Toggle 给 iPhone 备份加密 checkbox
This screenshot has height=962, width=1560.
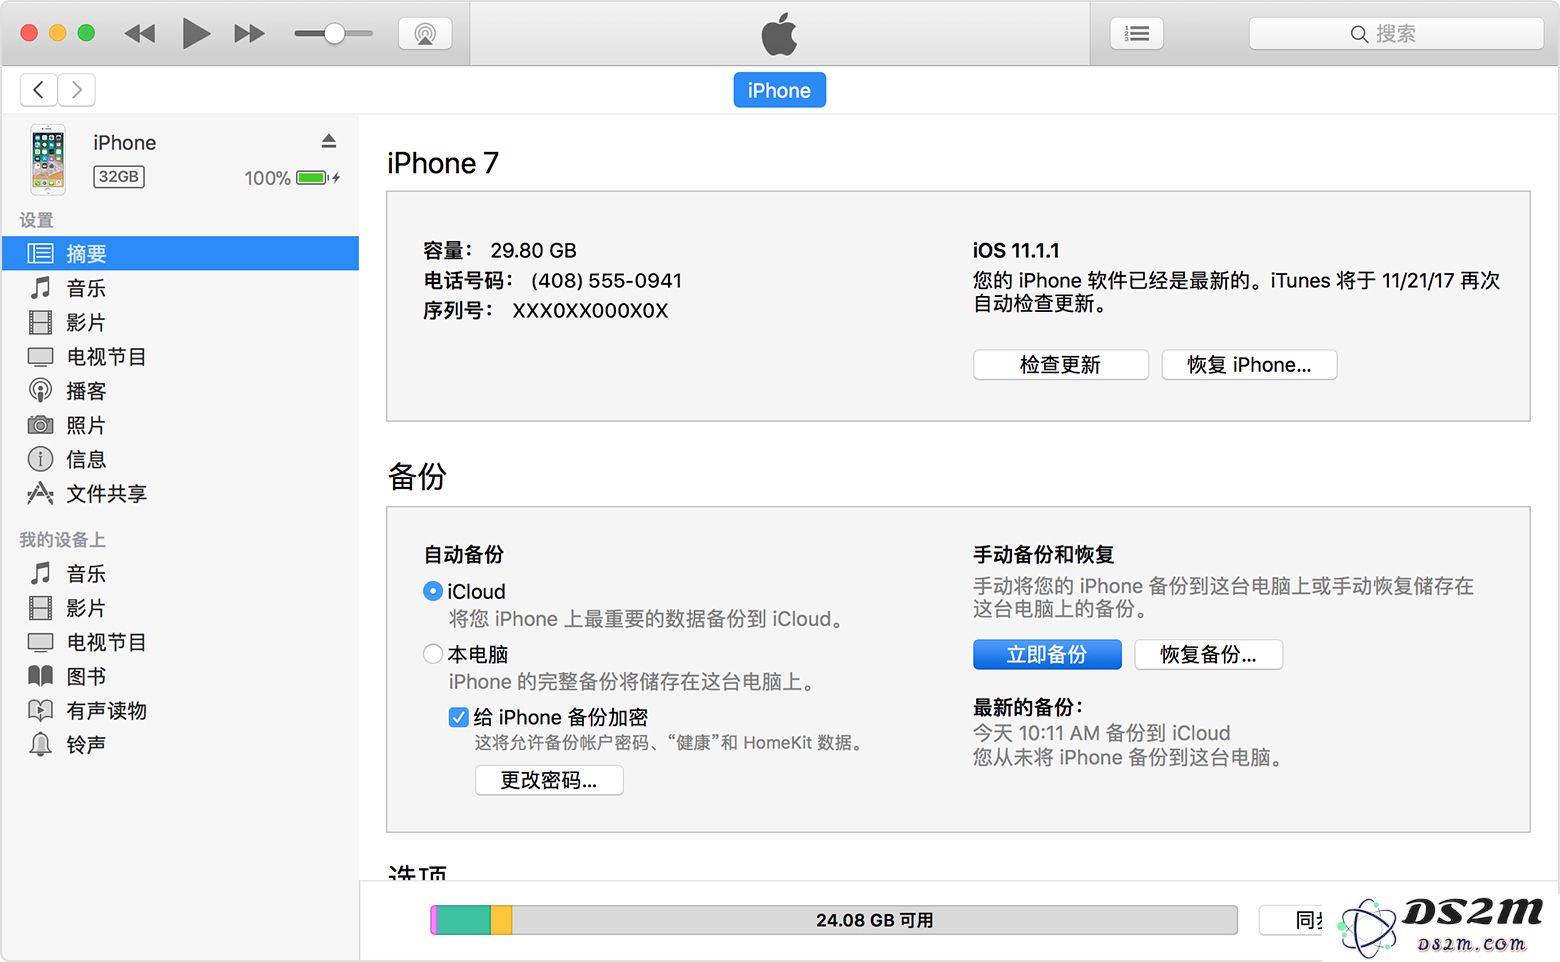tap(459, 717)
